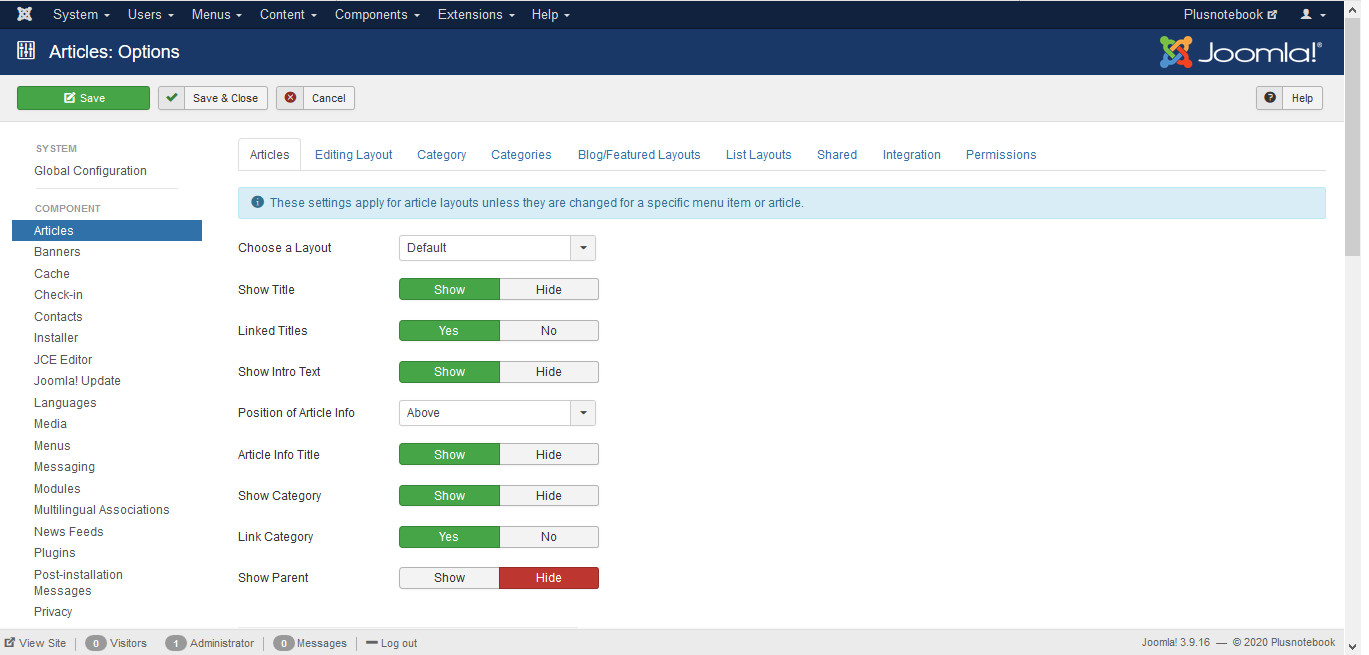This screenshot has width=1369, height=655.
Task: Click the Save & Close button
Action: coord(213,98)
